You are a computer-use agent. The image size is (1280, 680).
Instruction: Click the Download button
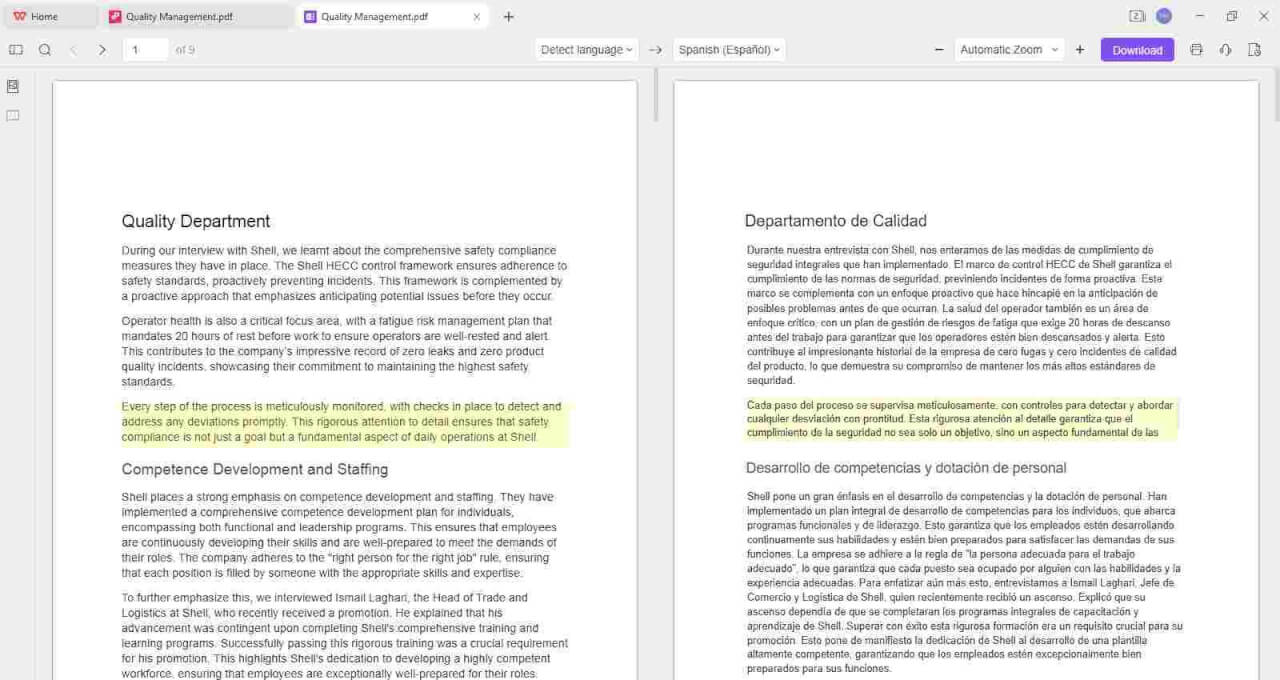1137,49
